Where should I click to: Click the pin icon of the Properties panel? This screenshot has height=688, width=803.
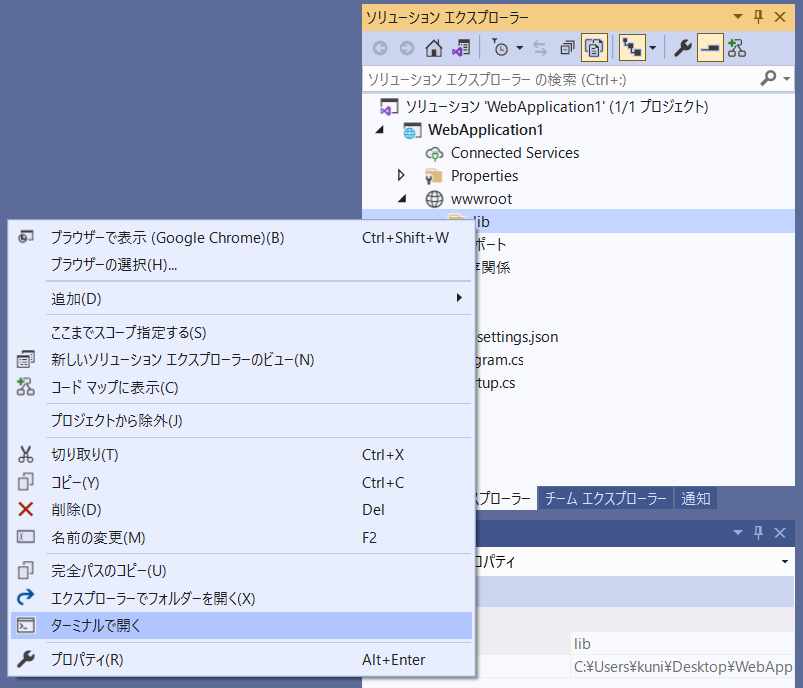click(x=758, y=533)
